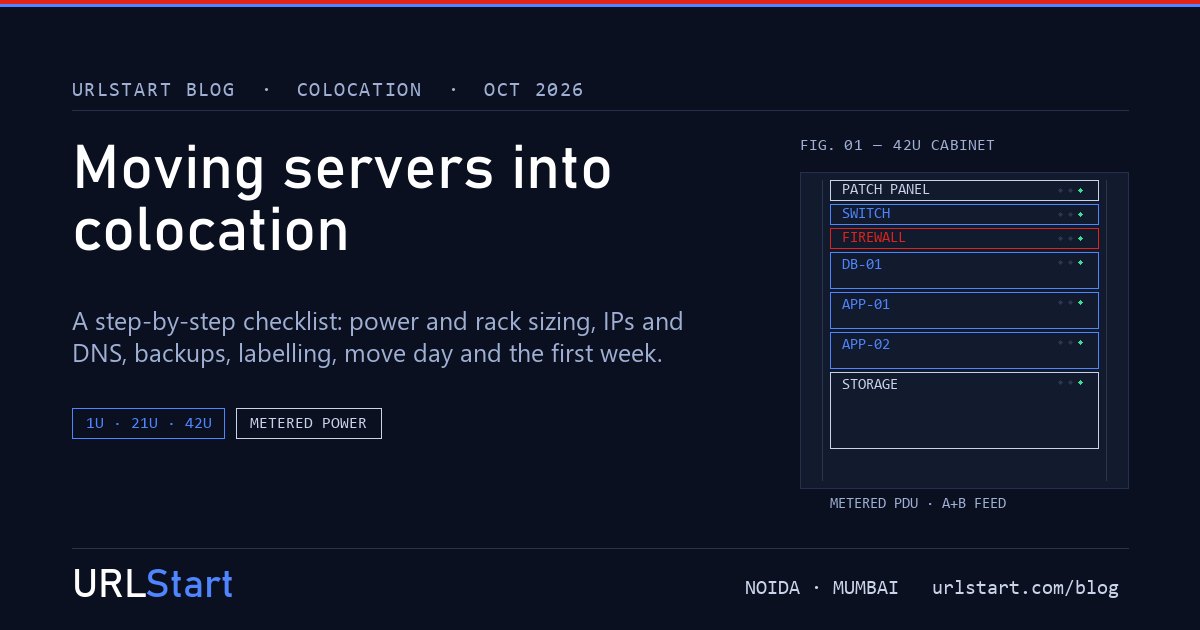Select the 'Moving servers into colocation' headline
Viewport: 1200px width, 630px height.
pos(342,198)
